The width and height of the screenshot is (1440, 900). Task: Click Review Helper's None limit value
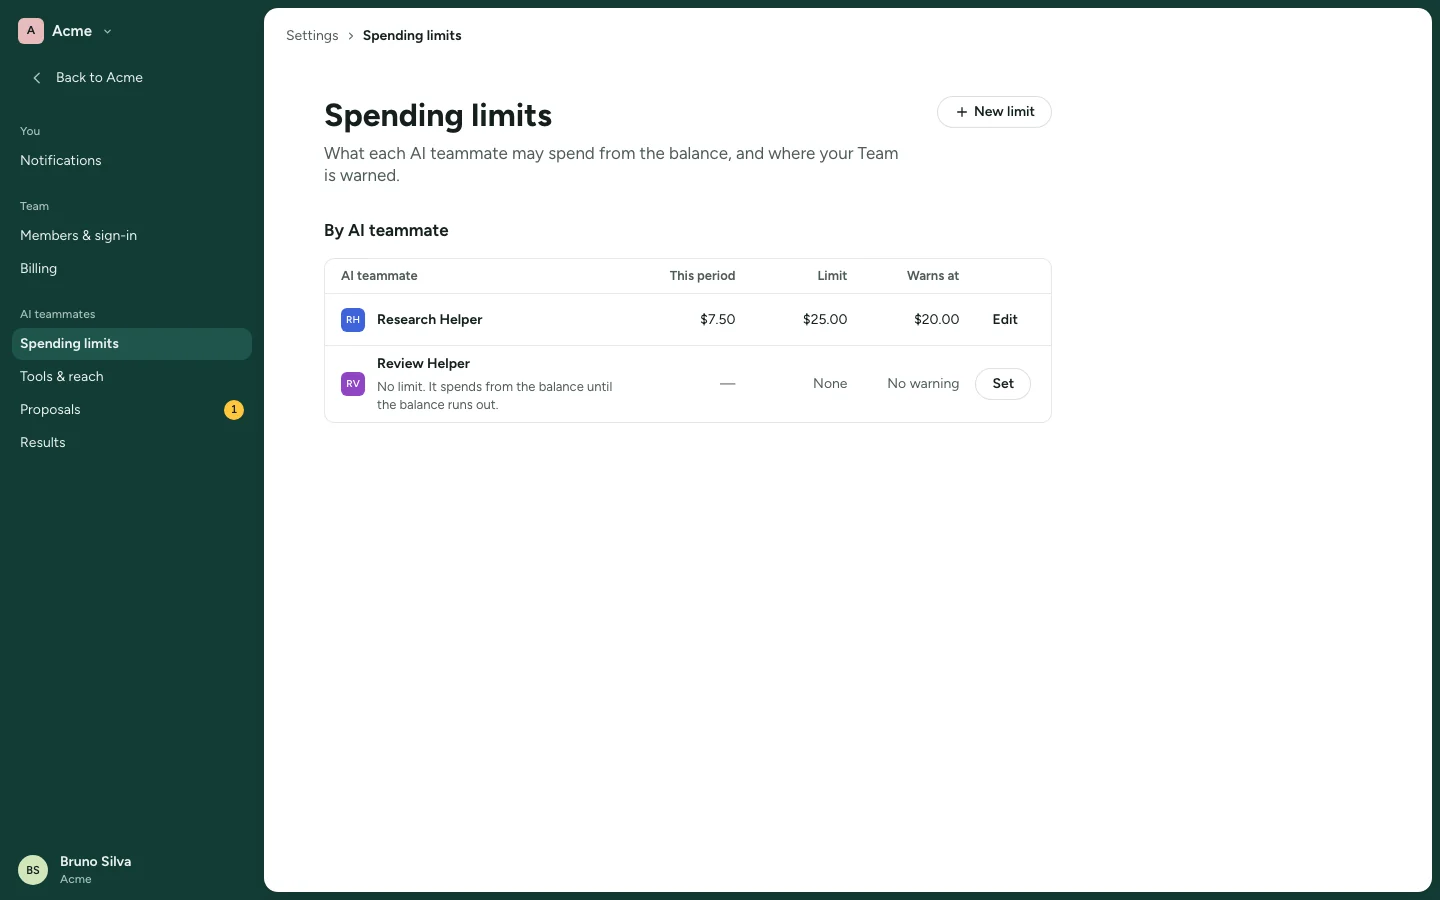[830, 384]
